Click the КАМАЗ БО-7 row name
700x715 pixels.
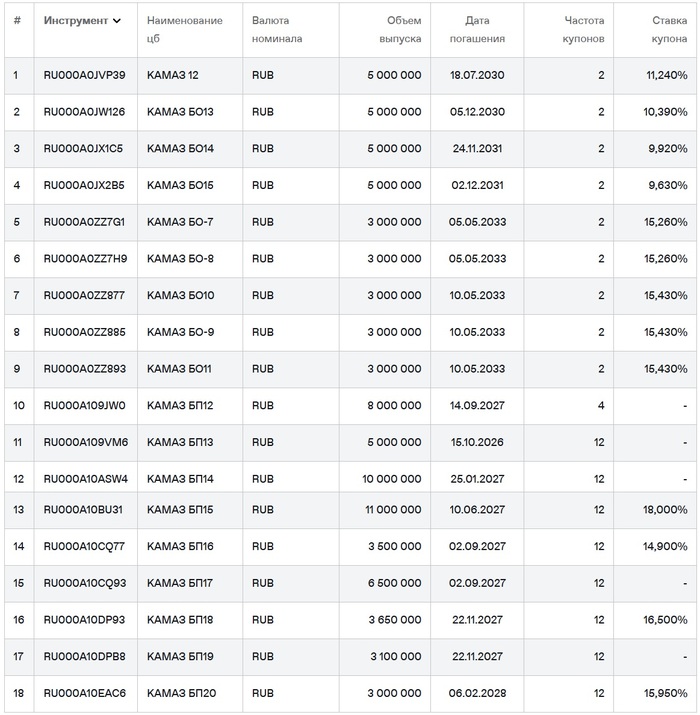point(180,222)
